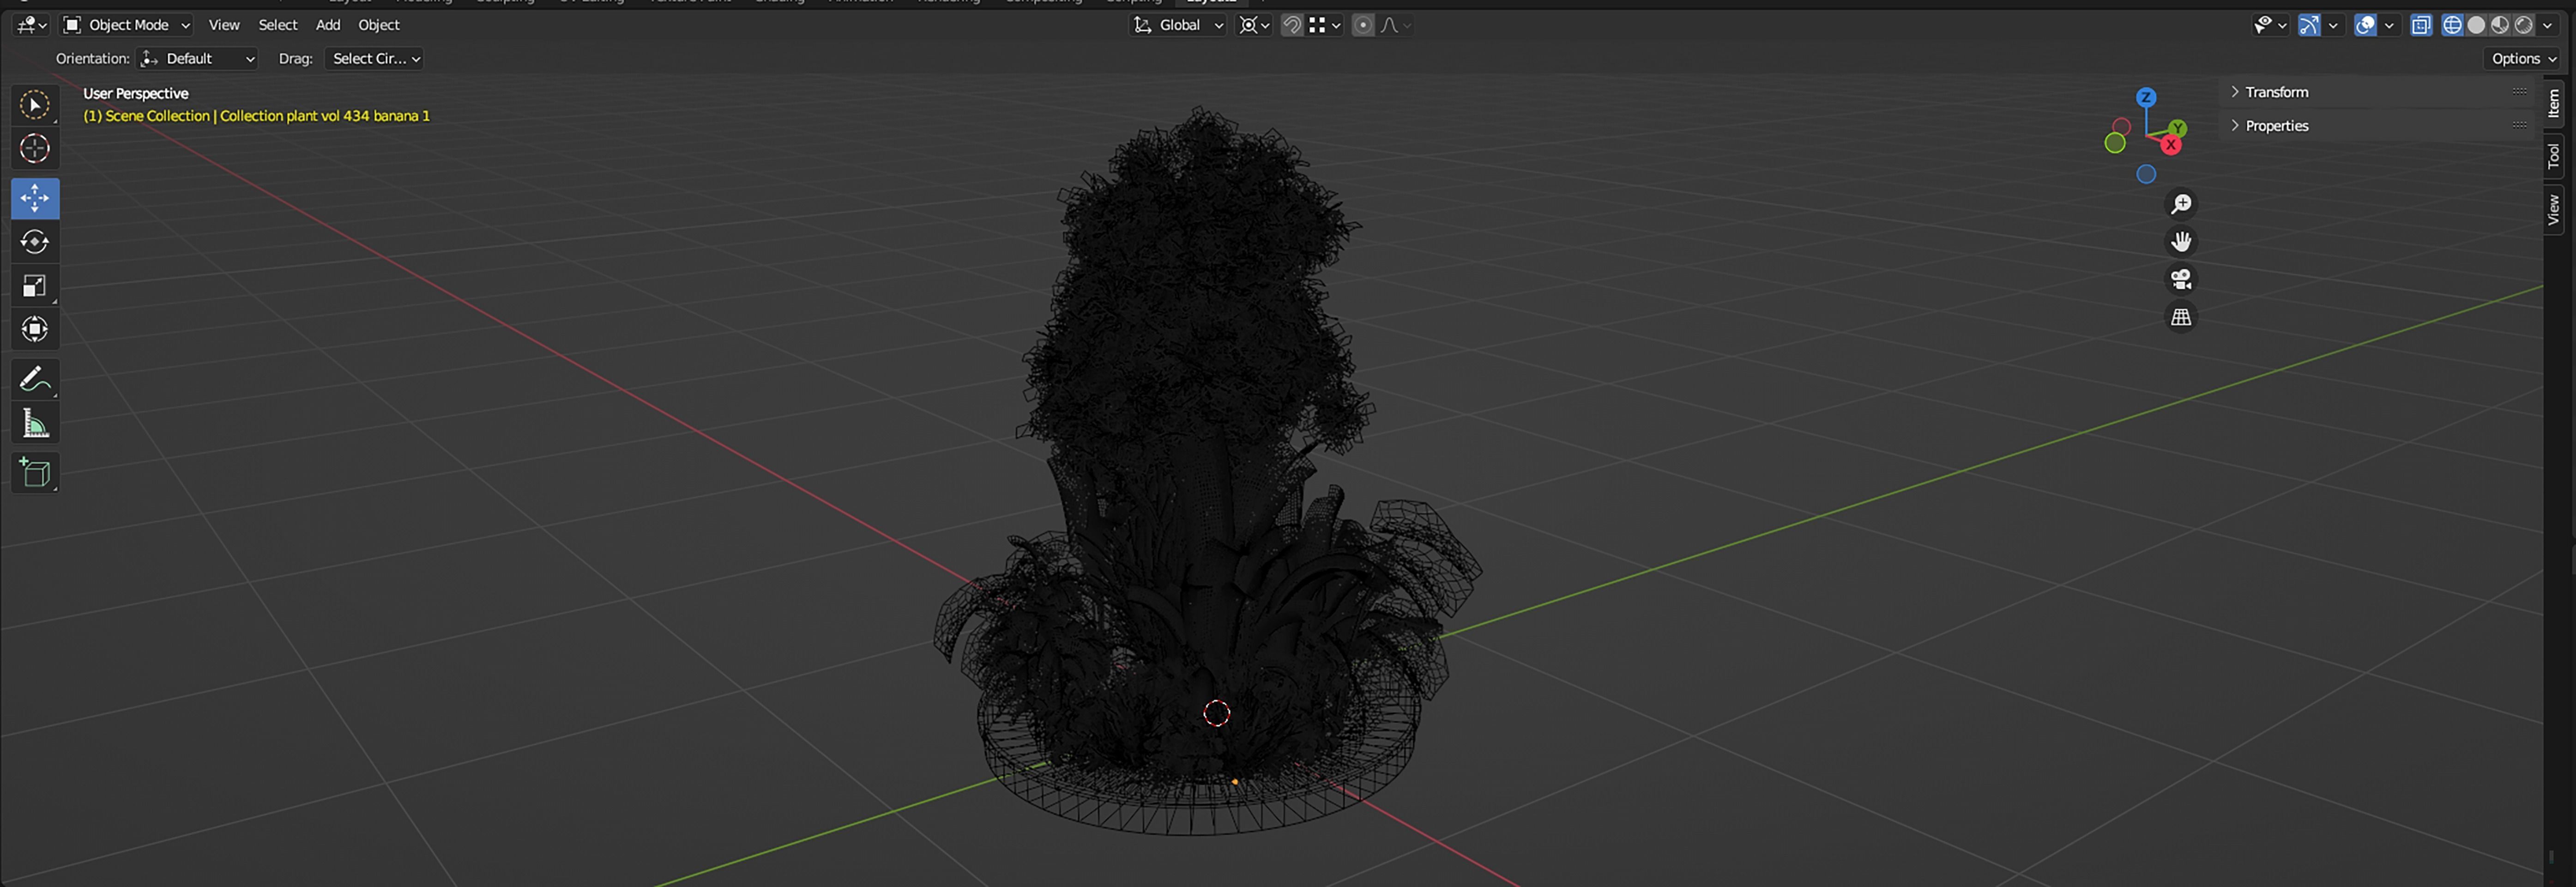Switch to wireframe shading
The height and width of the screenshot is (887, 2576).
[2452, 25]
